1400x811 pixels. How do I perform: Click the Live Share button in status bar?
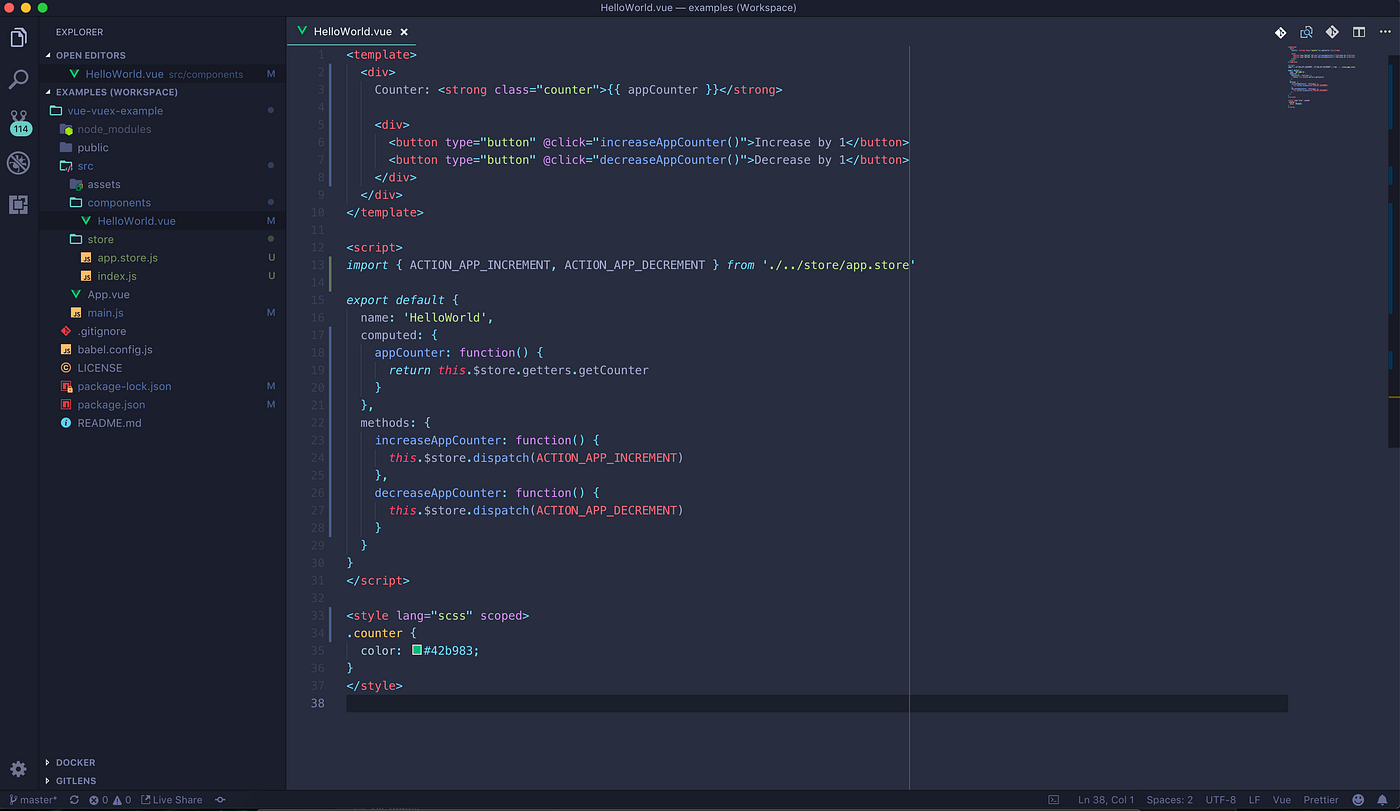point(172,799)
